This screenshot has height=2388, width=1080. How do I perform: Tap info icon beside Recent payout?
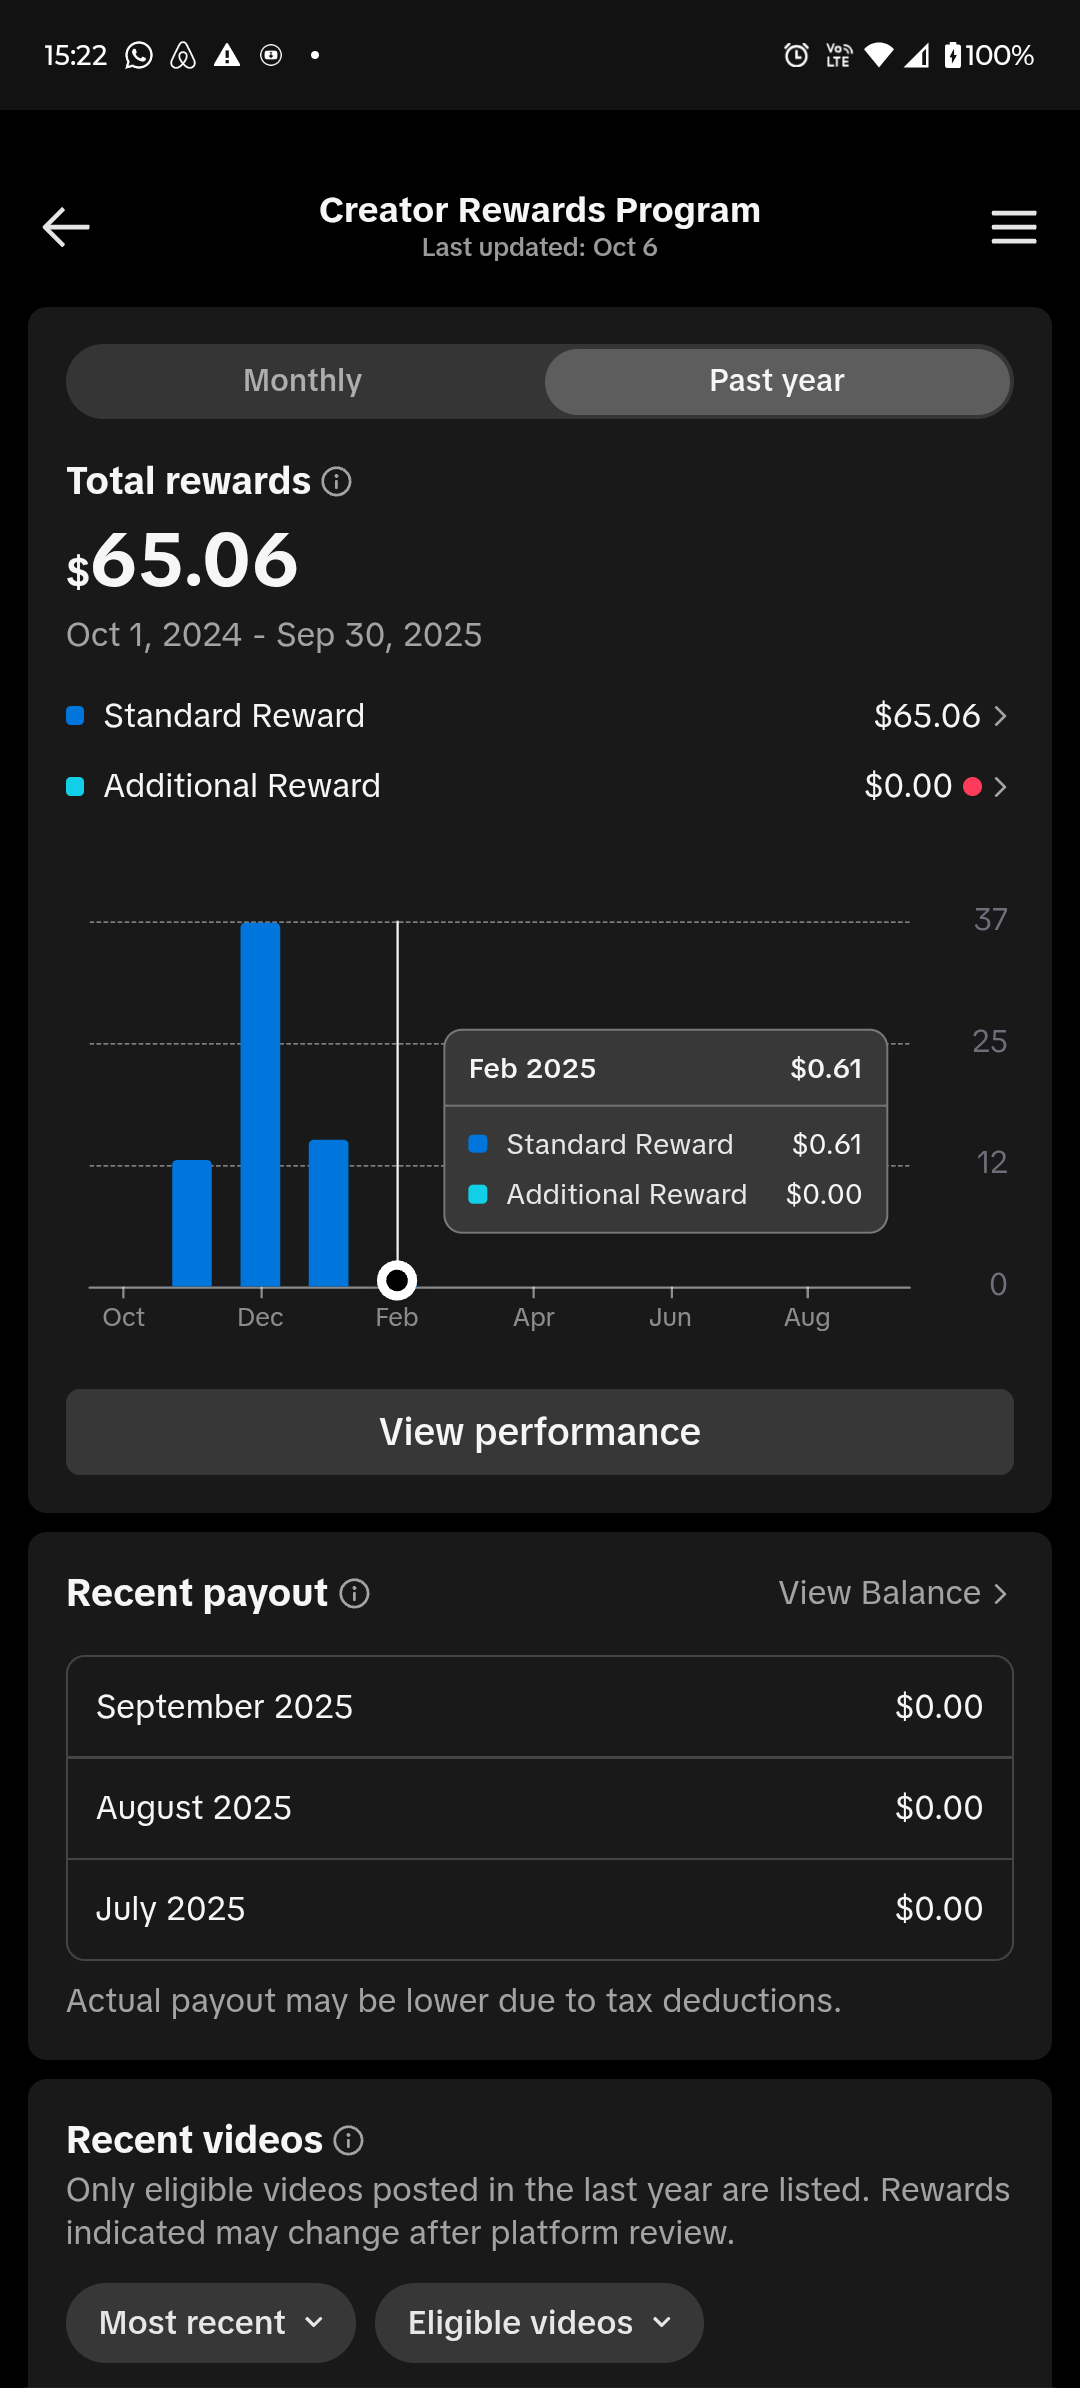(355, 1594)
